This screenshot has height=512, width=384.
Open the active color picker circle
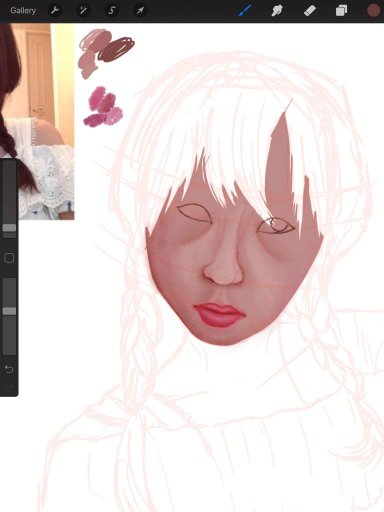373,11
